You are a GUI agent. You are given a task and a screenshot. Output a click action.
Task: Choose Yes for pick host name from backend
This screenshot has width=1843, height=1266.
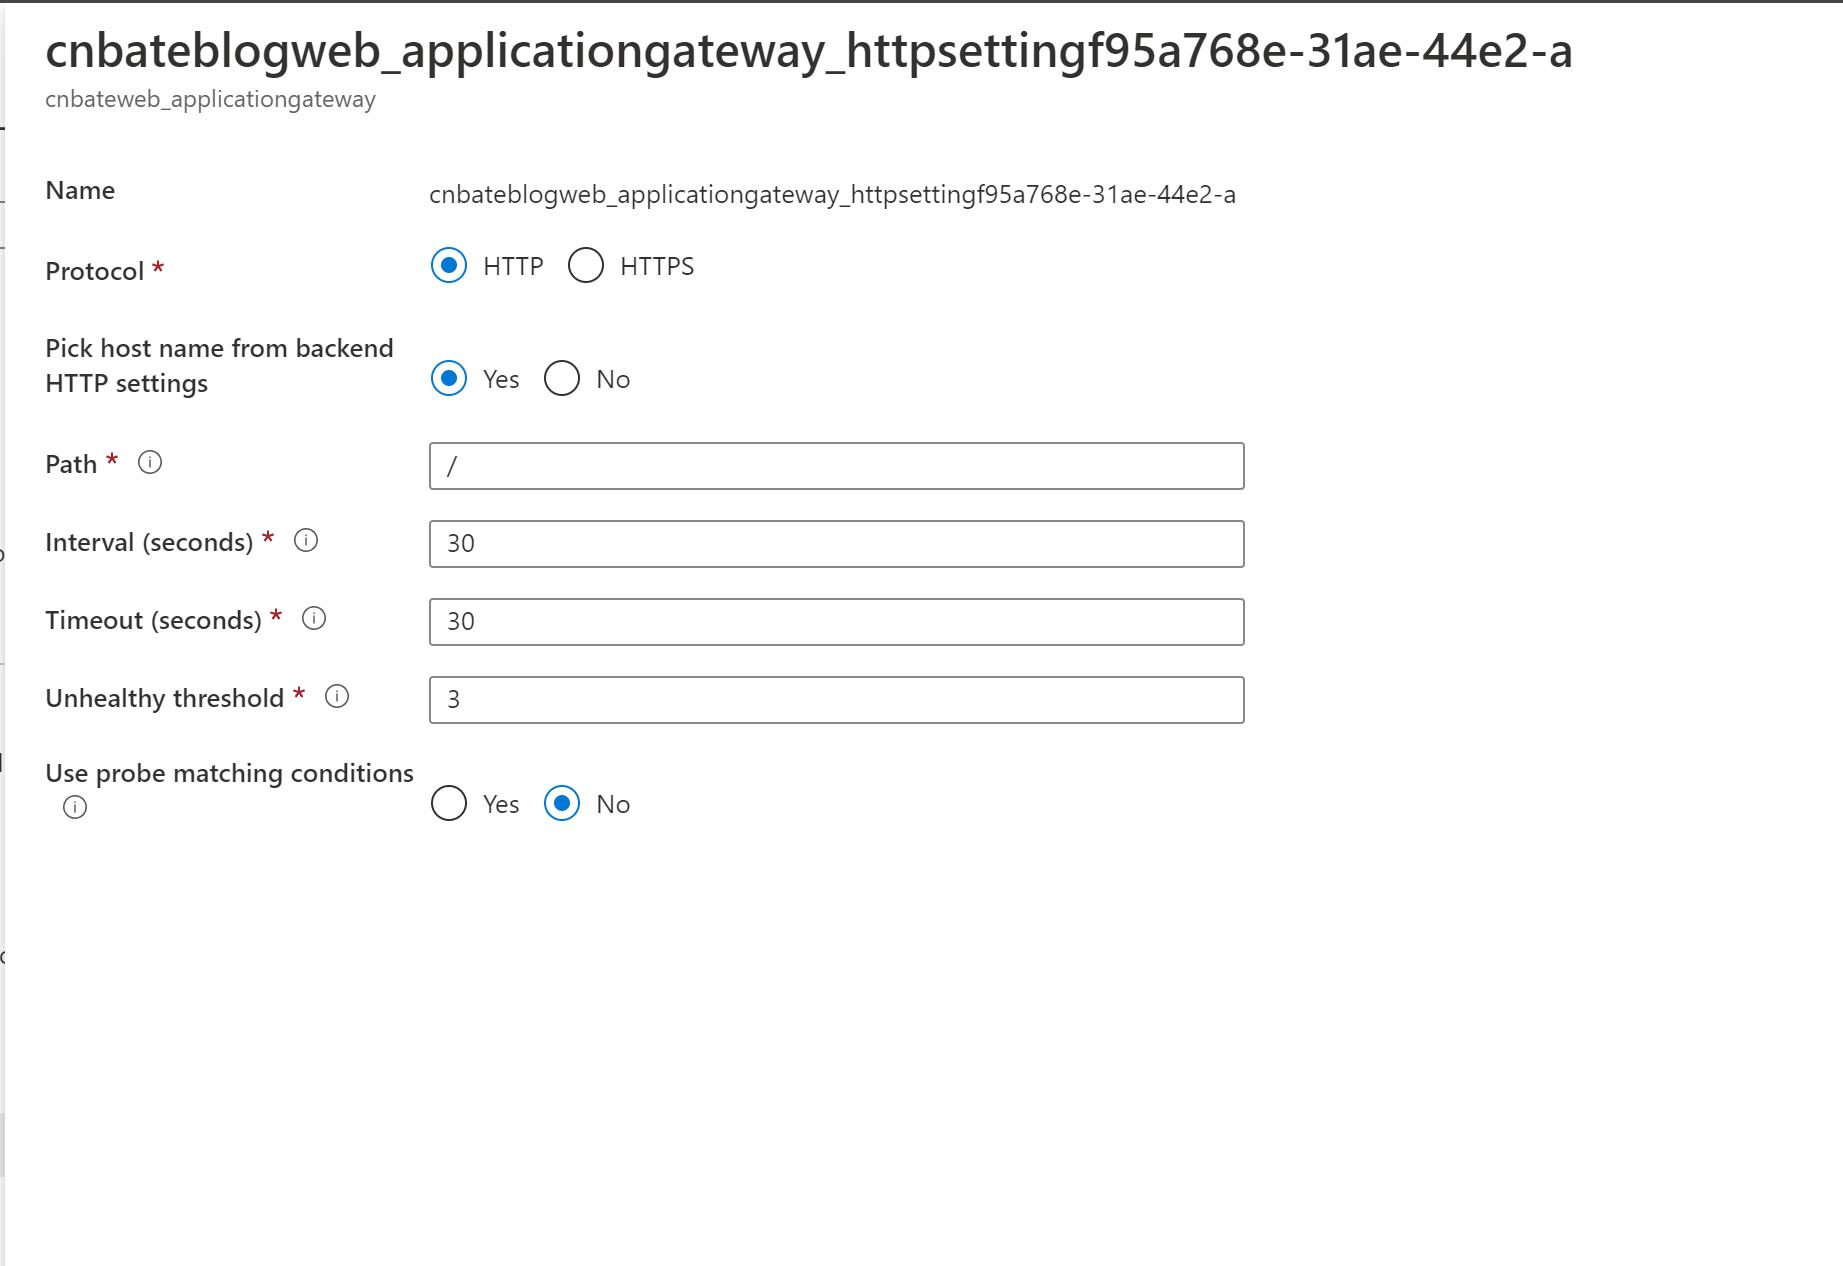(450, 378)
